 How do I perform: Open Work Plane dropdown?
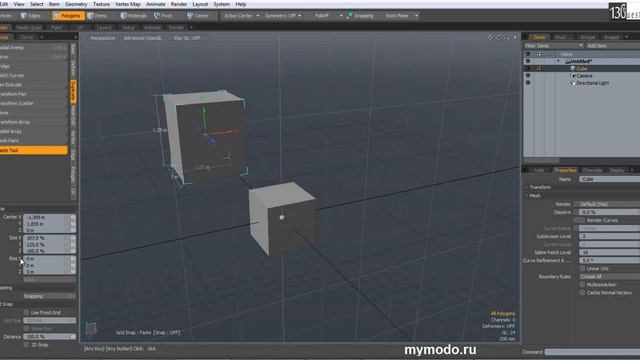click(401, 16)
